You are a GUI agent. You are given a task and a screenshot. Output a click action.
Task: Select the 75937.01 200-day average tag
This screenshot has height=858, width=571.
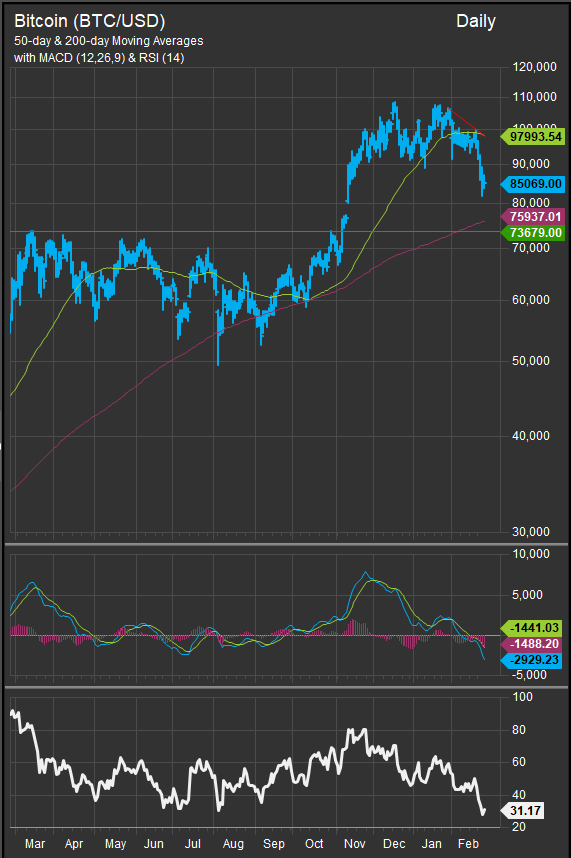[x=533, y=217]
